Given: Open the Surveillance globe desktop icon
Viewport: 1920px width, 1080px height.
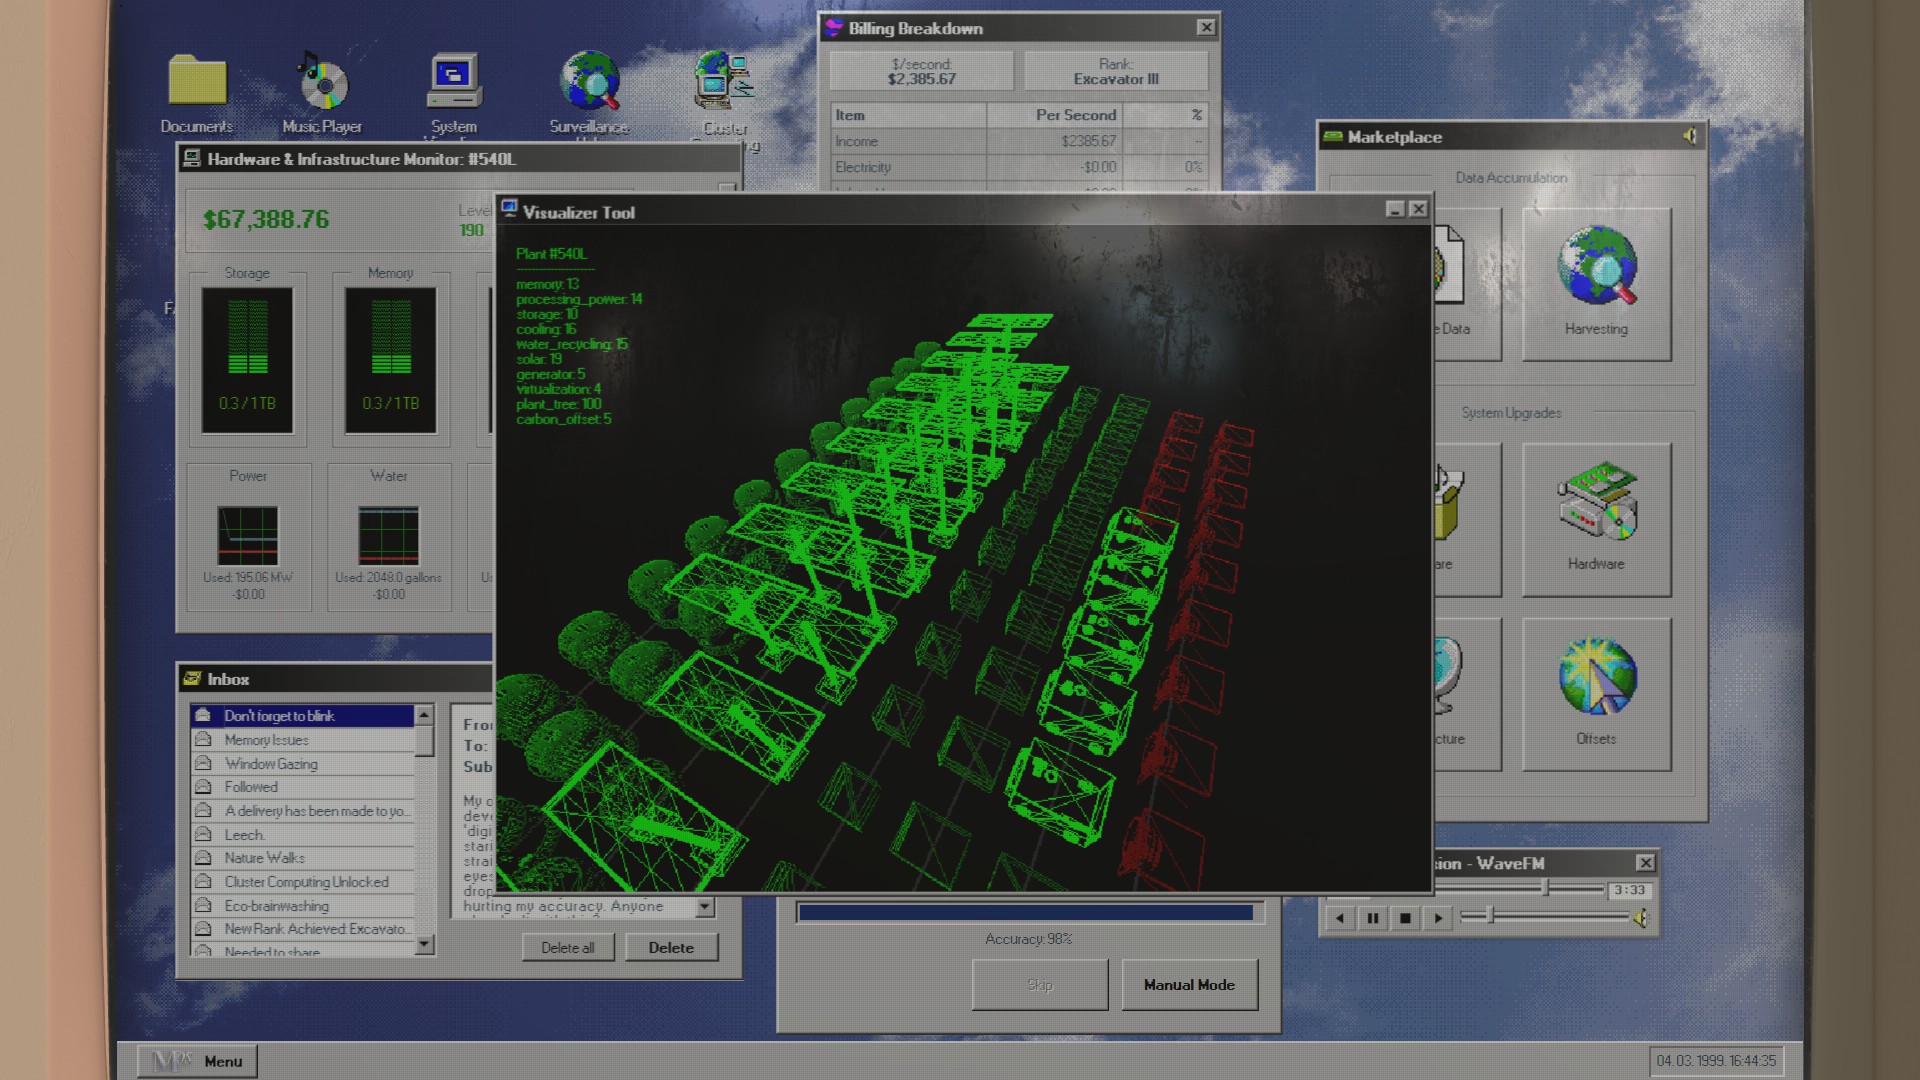Looking at the screenshot, I should (590, 82).
